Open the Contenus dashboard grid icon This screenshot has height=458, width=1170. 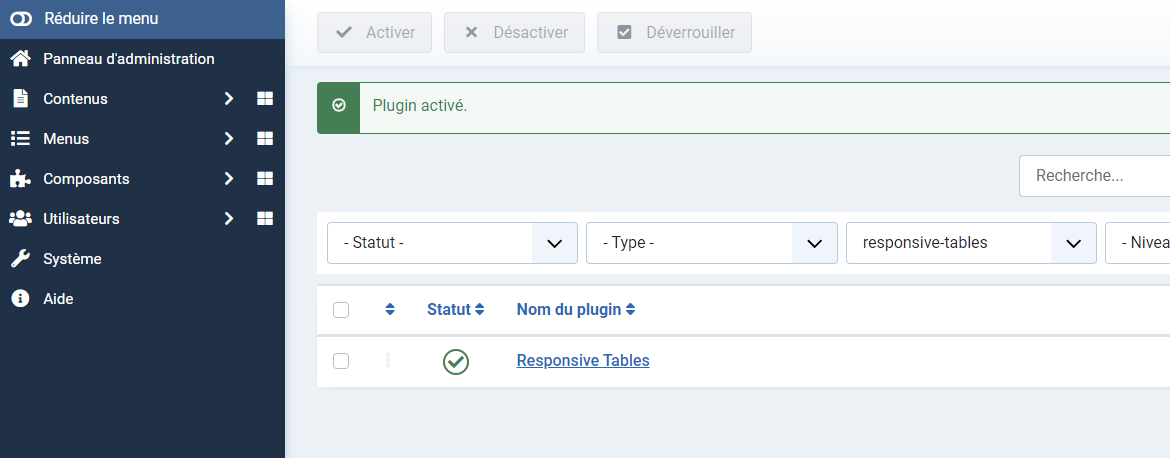coord(265,98)
